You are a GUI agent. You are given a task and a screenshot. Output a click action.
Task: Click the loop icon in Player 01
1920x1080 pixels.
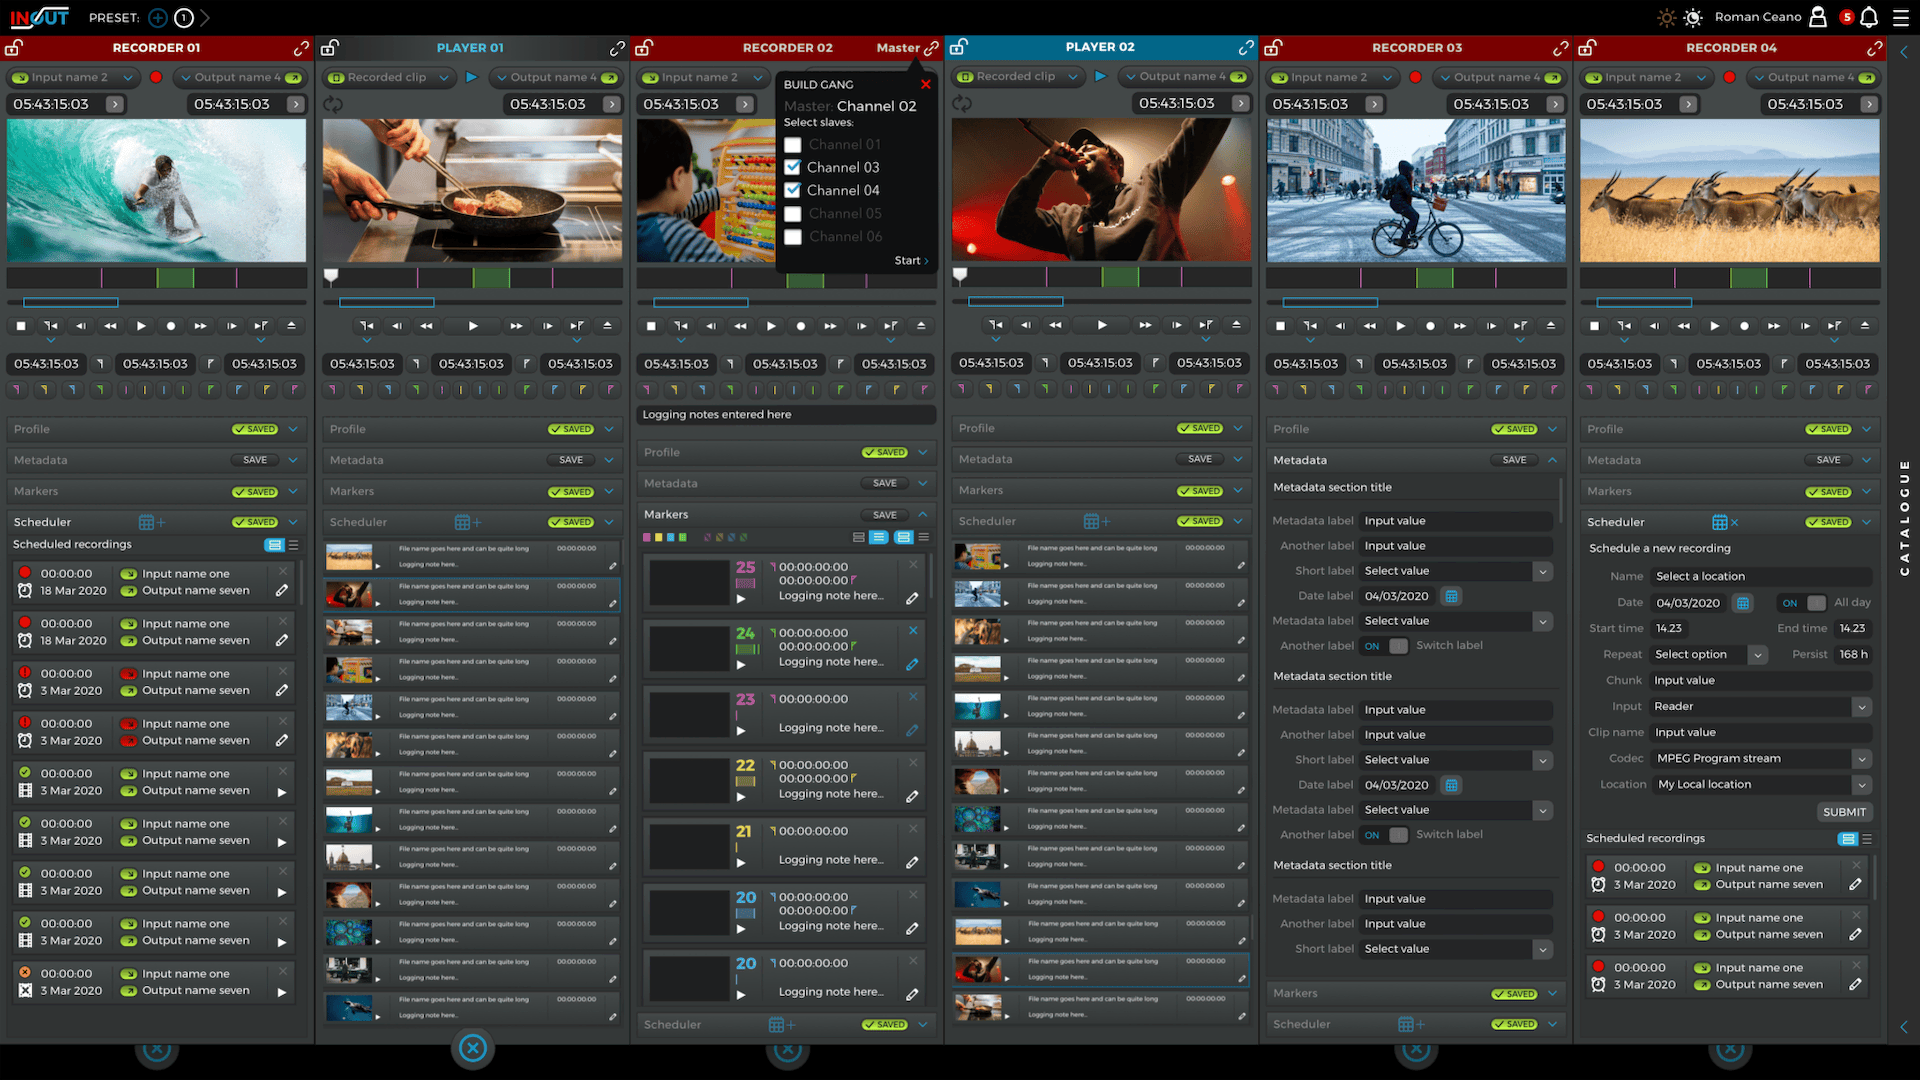pos(333,104)
